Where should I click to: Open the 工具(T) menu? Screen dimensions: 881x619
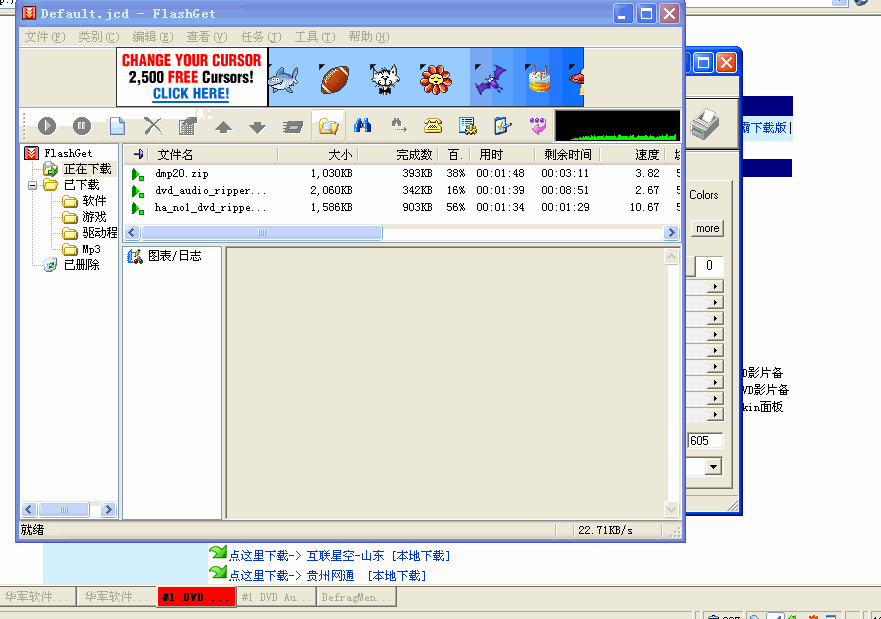tap(315, 37)
